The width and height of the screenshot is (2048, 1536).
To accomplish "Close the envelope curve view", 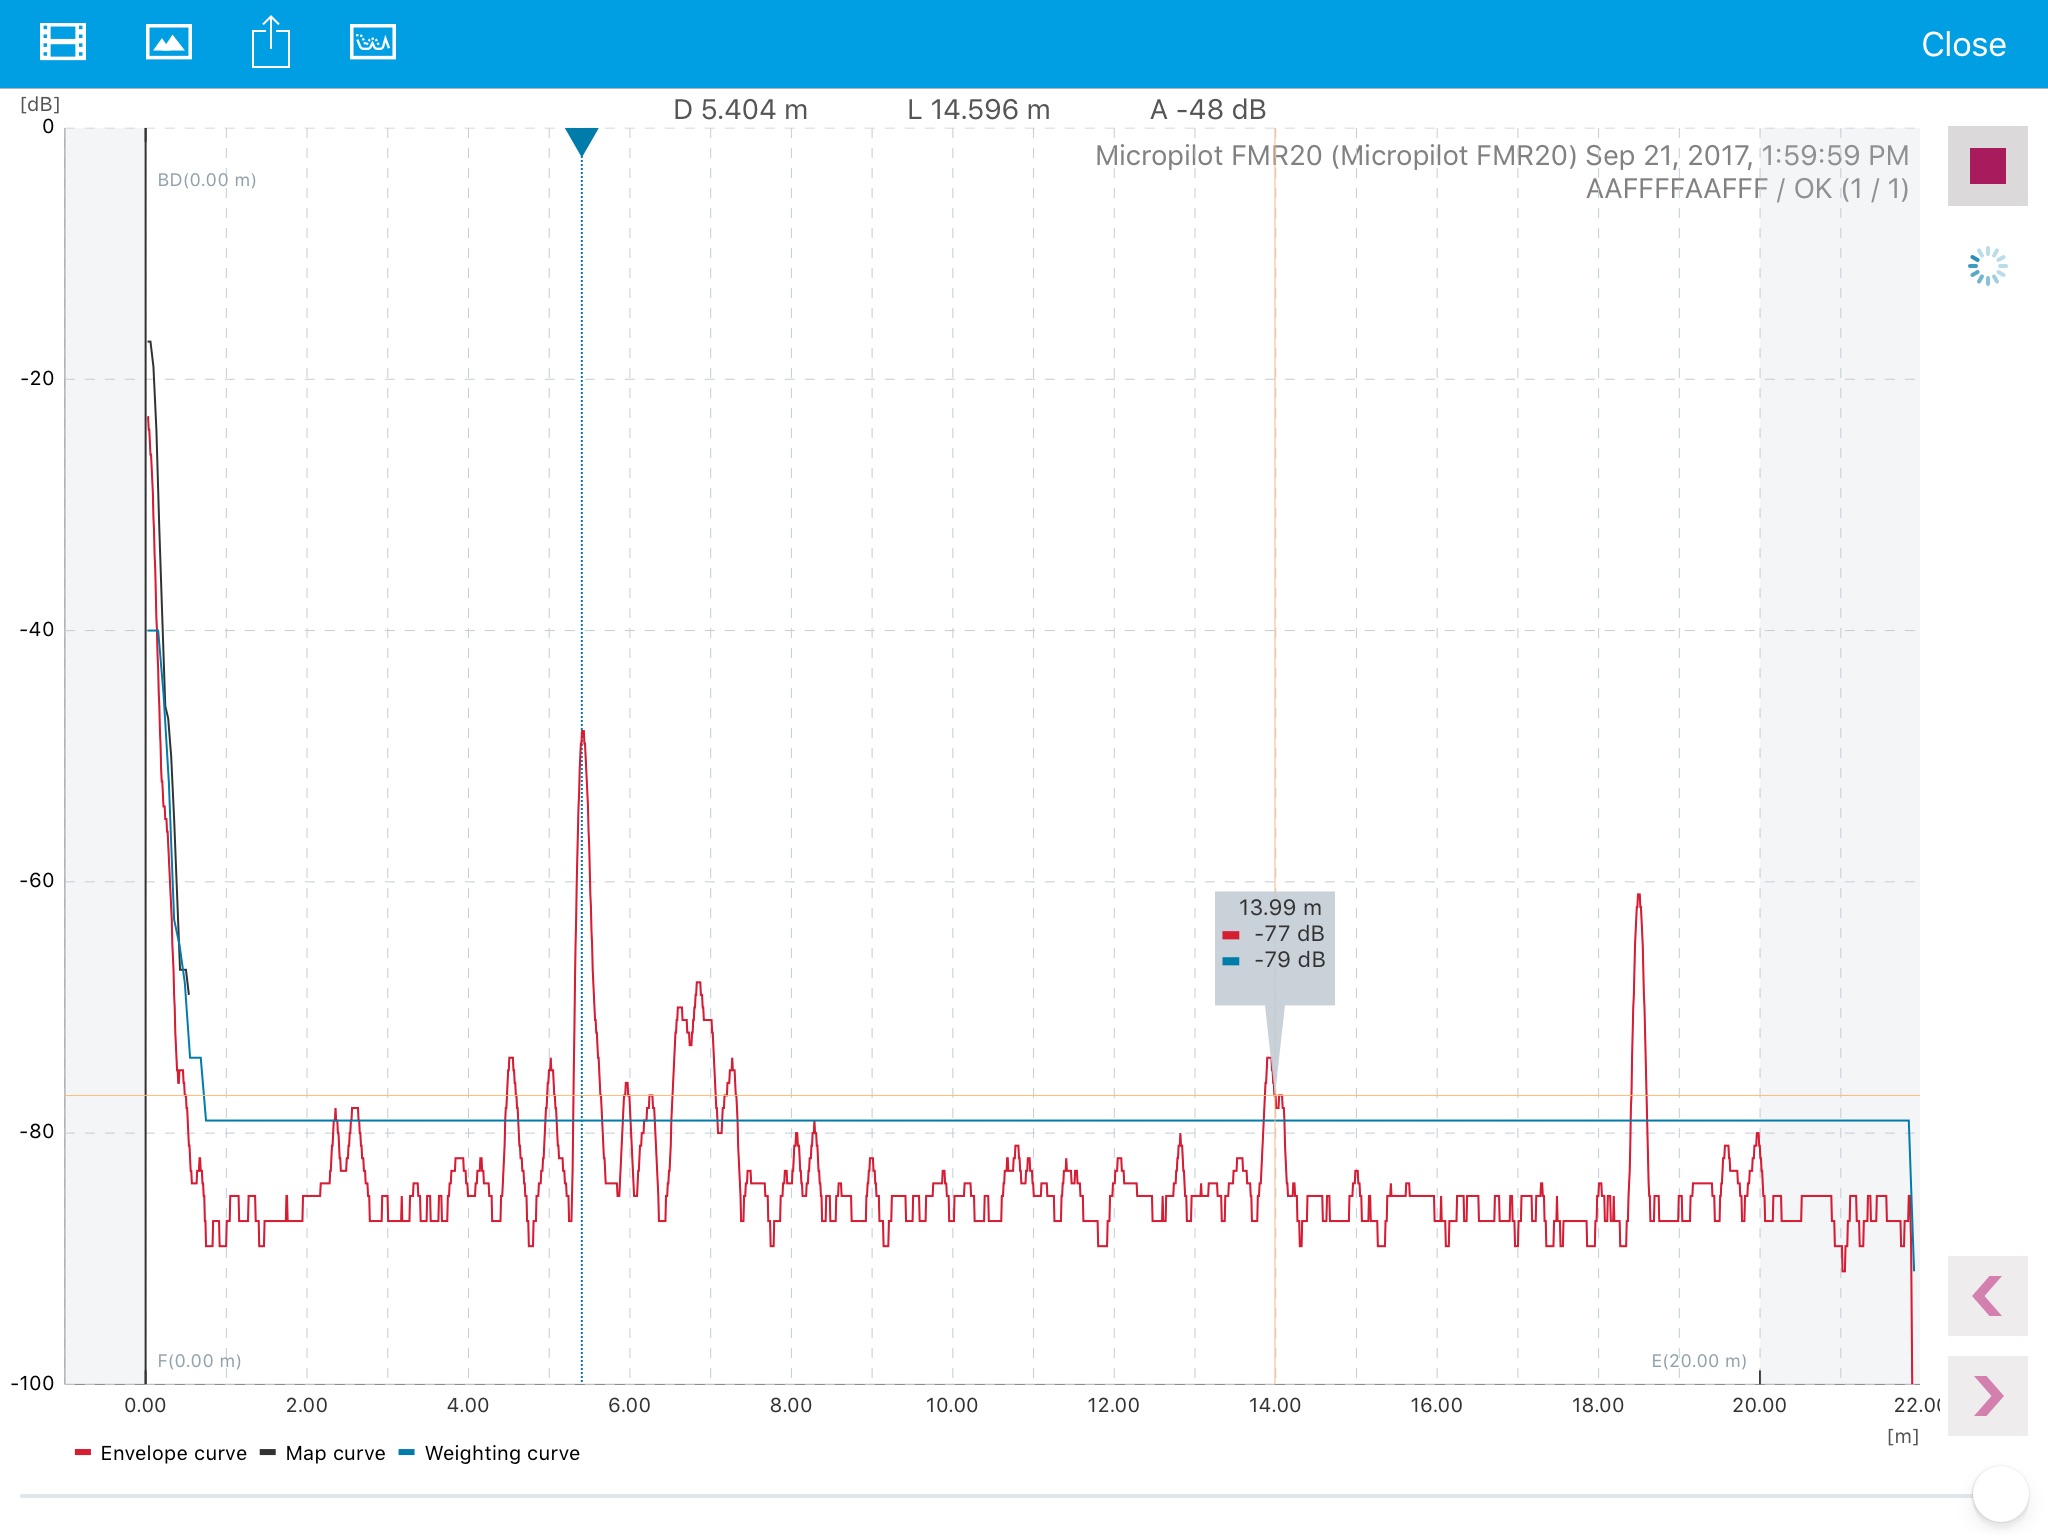I will (x=1963, y=45).
